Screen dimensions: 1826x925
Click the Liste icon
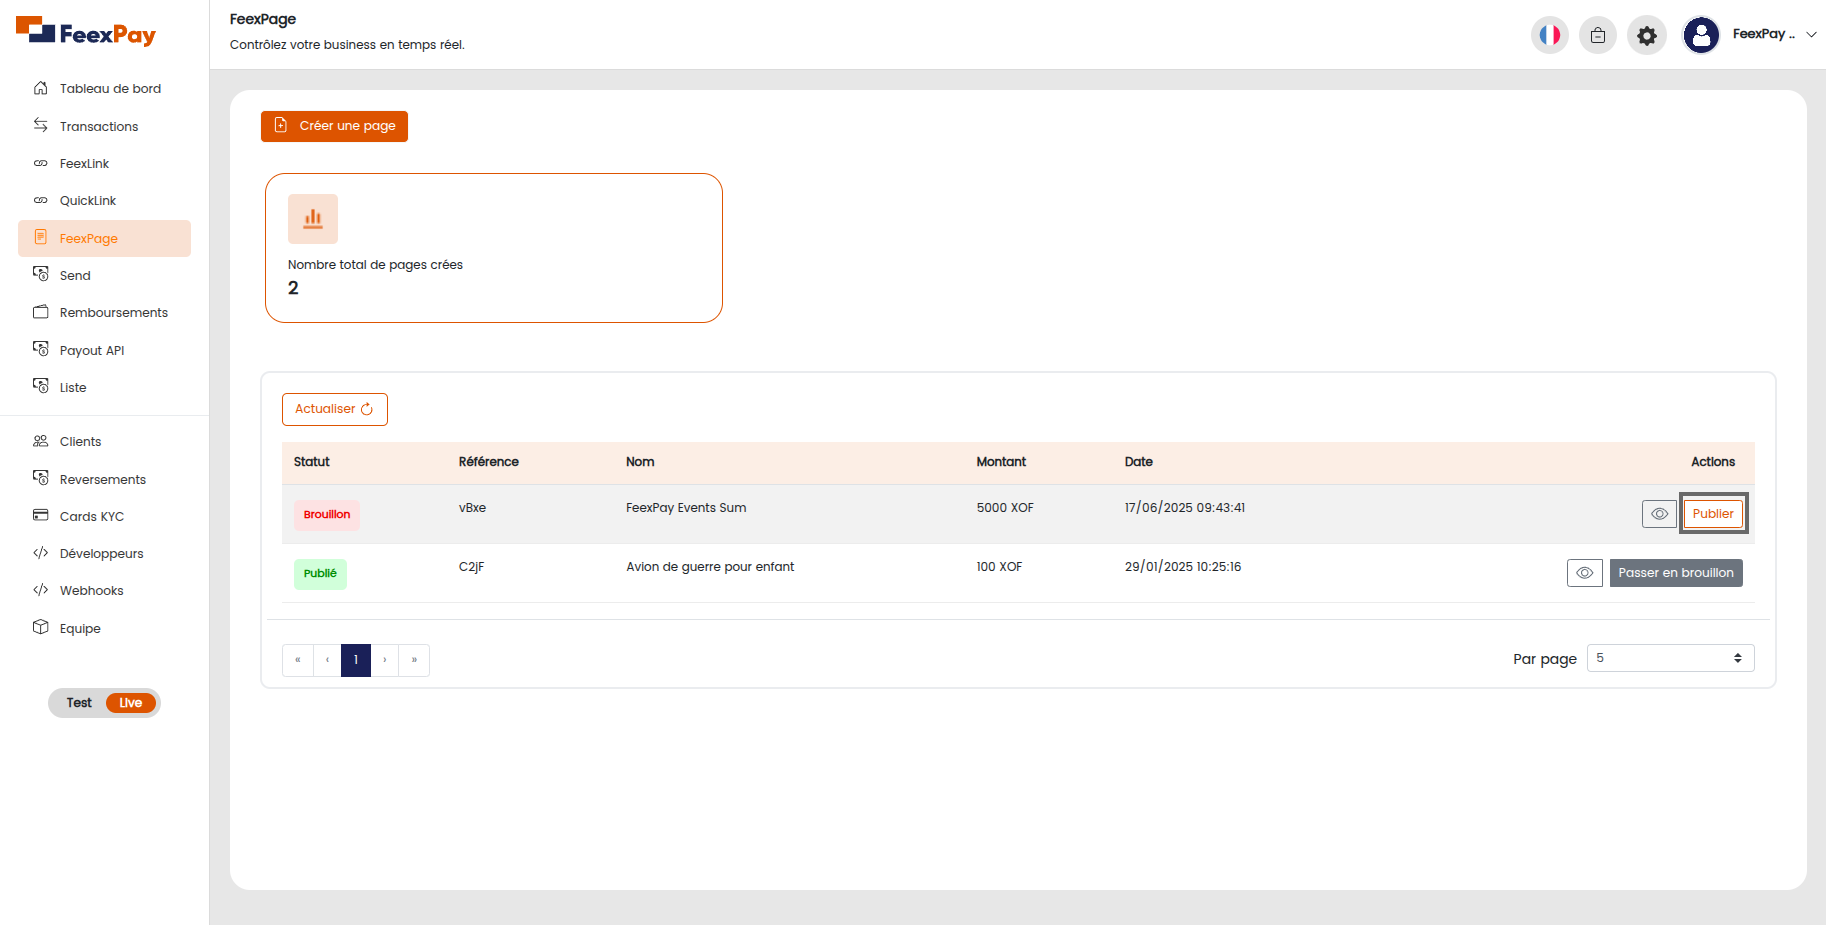click(x=41, y=386)
